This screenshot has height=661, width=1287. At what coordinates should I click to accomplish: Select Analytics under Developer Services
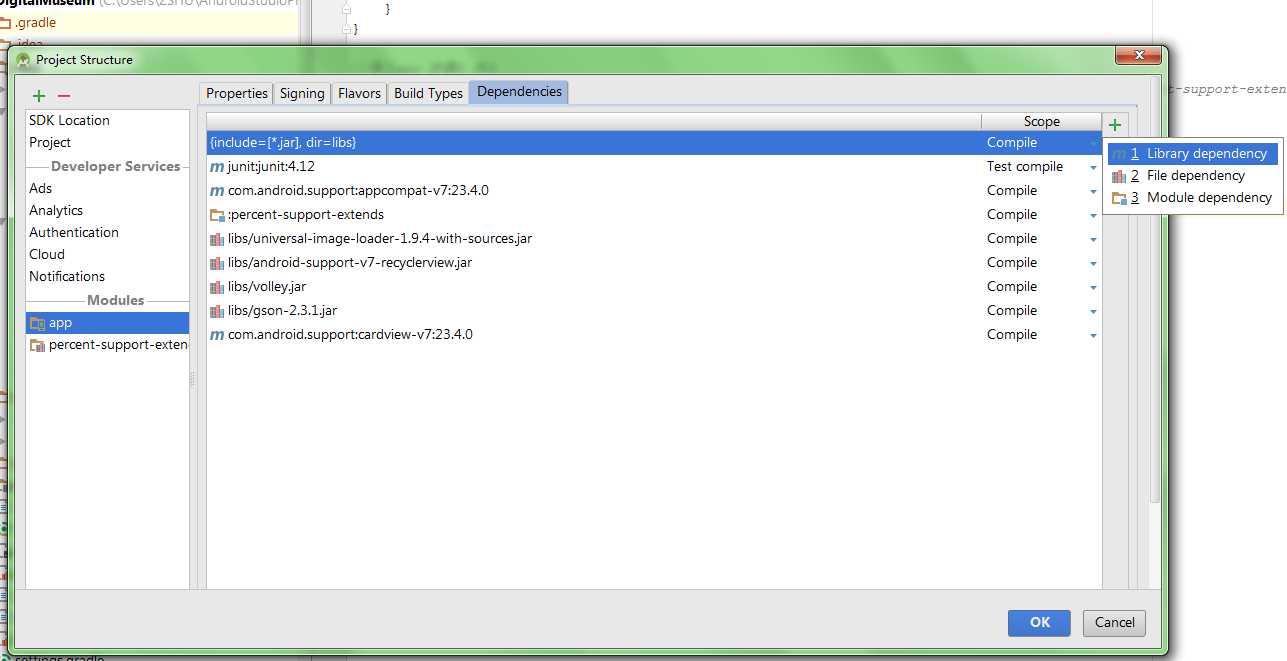[x=56, y=210]
